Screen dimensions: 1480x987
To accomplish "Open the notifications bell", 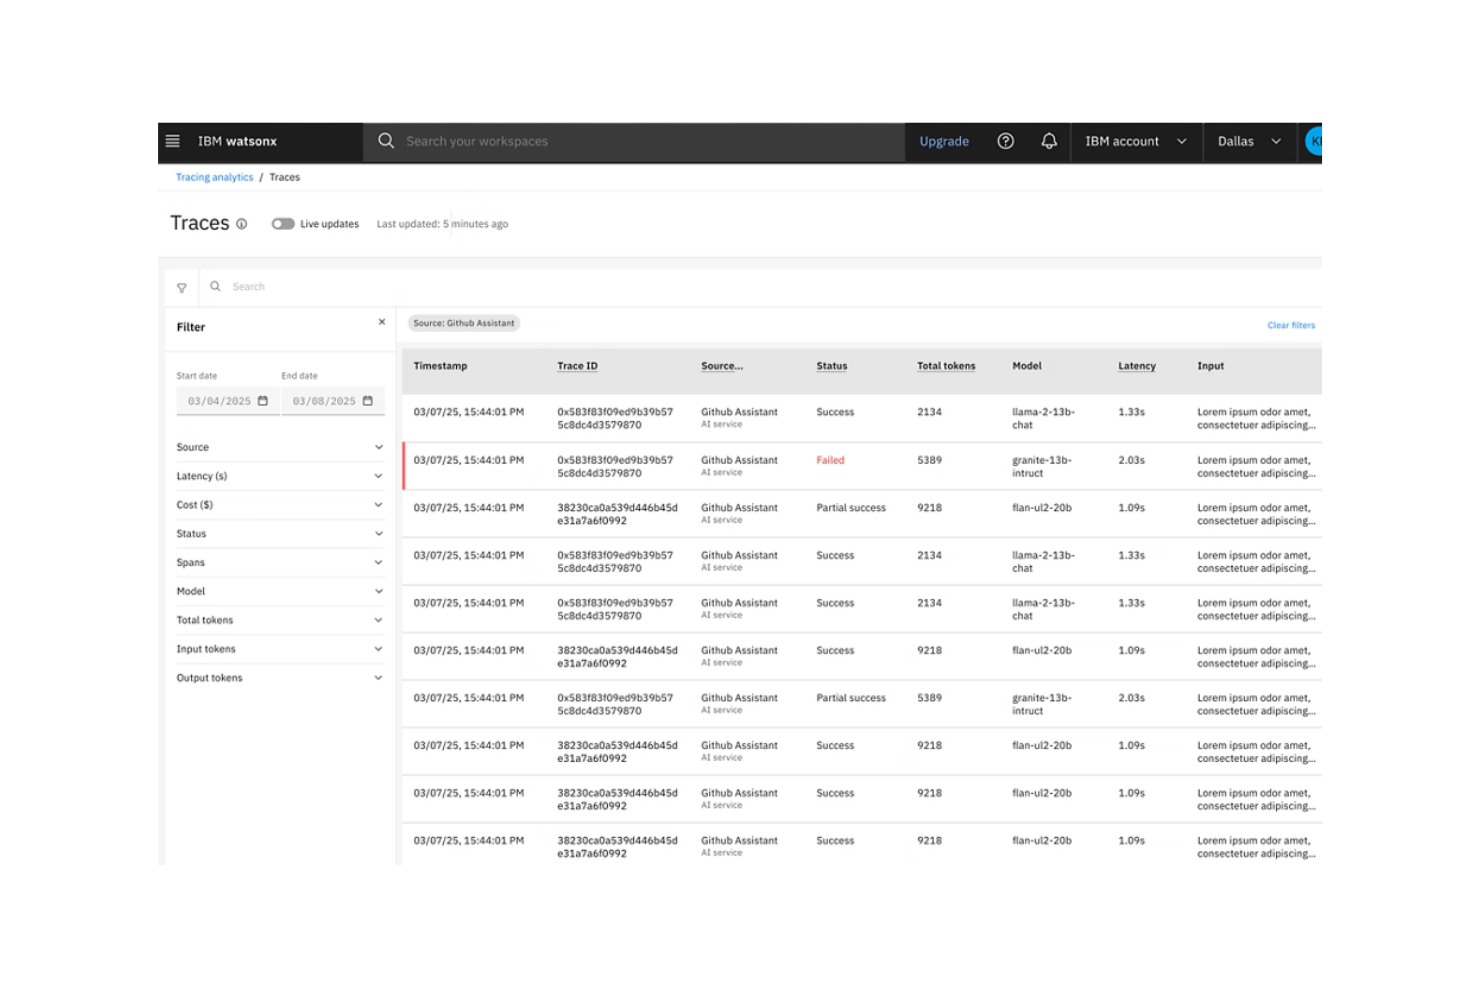I will pos(1048,141).
